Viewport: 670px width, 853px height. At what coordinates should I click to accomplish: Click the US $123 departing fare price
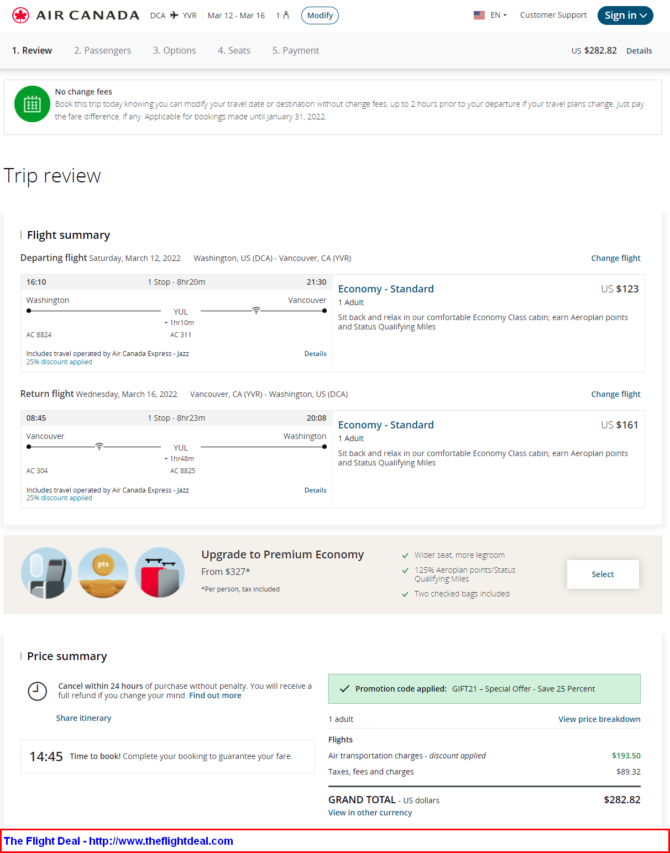(x=619, y=289)
